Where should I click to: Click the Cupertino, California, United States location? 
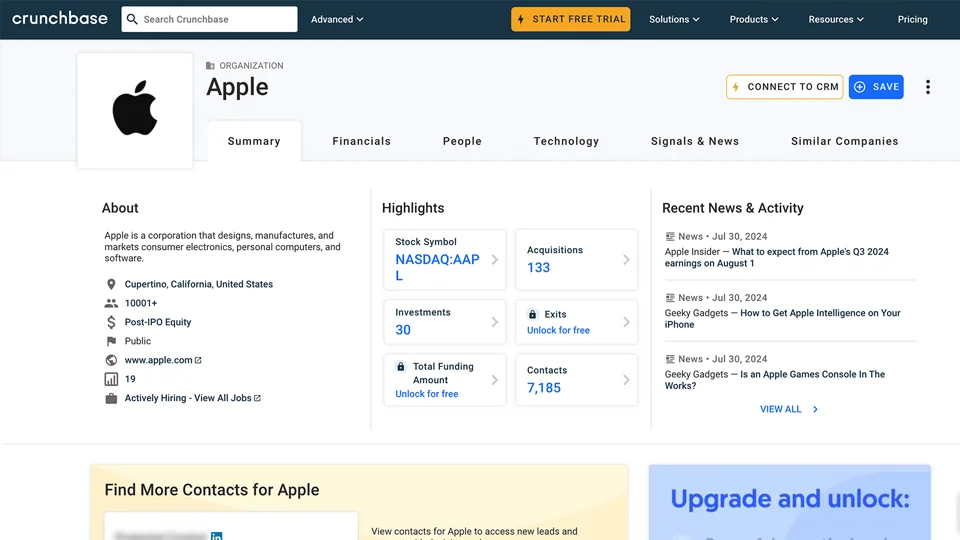[199, 284]
